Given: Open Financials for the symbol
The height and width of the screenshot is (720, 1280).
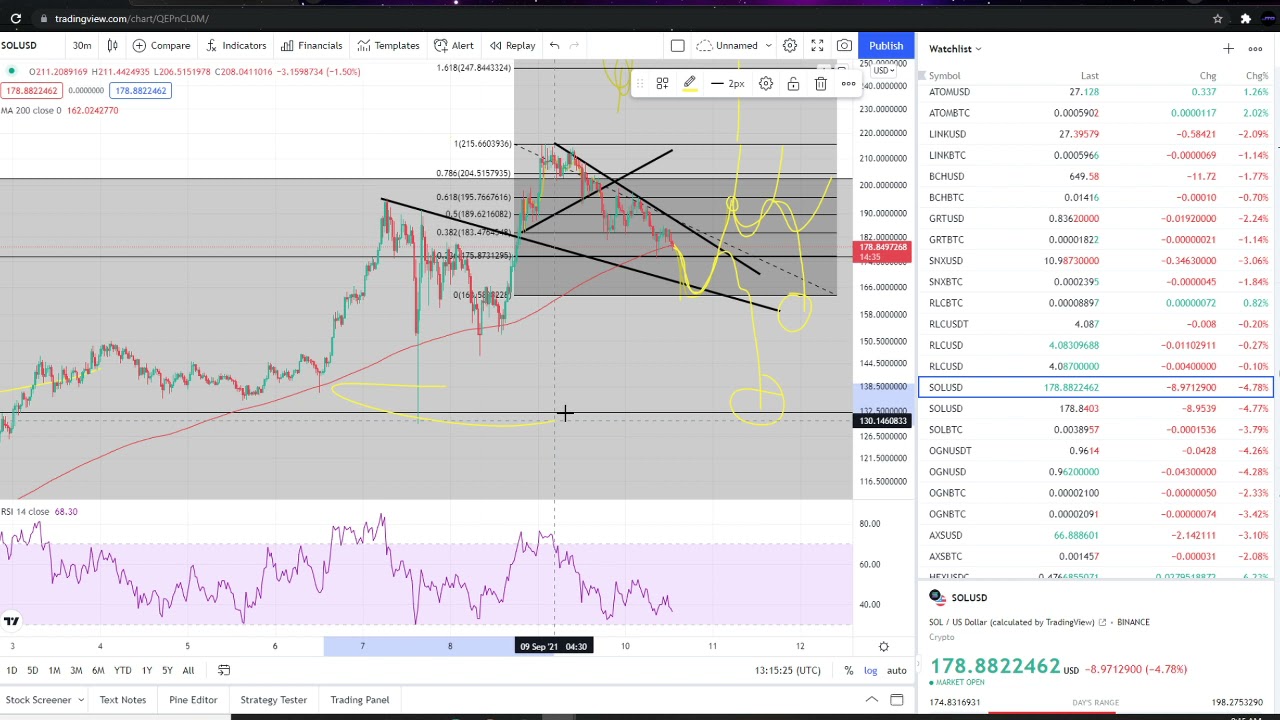Looking at the screenshot, I should click(x=311, y=45).
